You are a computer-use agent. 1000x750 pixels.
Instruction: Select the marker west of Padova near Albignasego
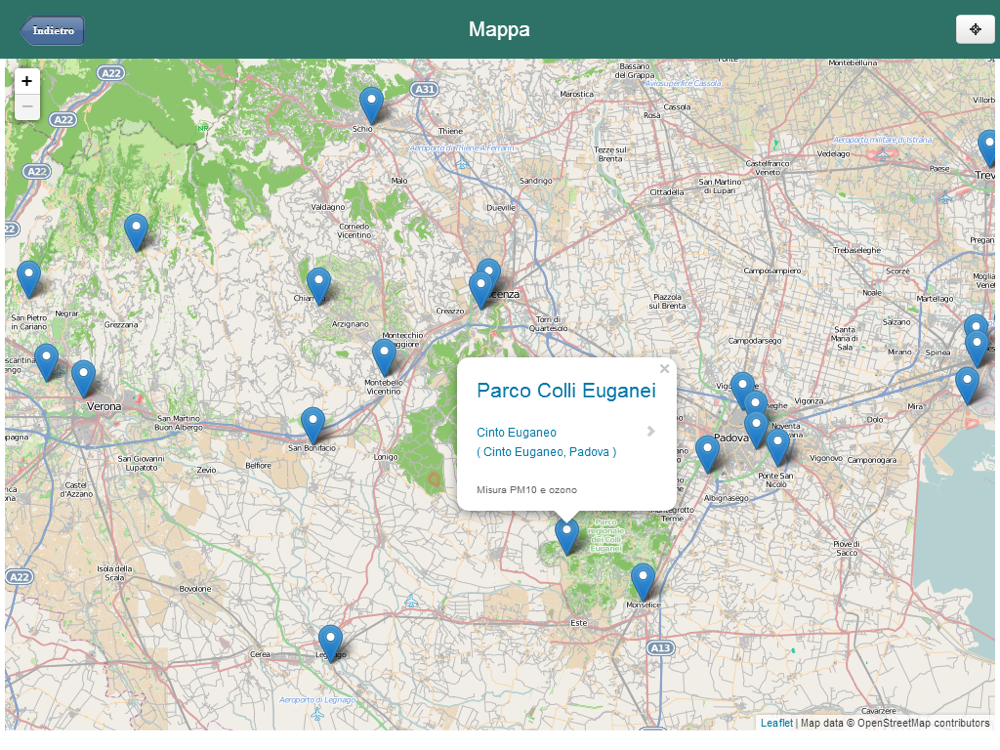pyautogui.click(x=707, y=454)
